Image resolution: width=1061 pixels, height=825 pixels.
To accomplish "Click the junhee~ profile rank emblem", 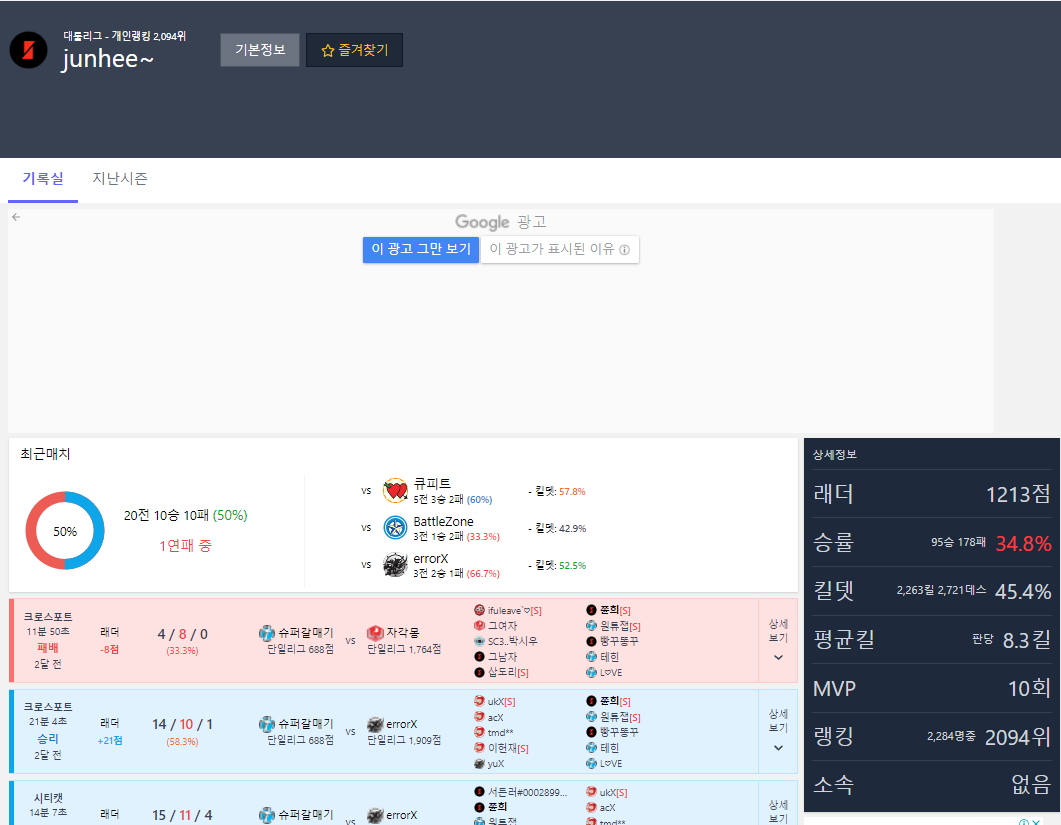I will point(28,50).
